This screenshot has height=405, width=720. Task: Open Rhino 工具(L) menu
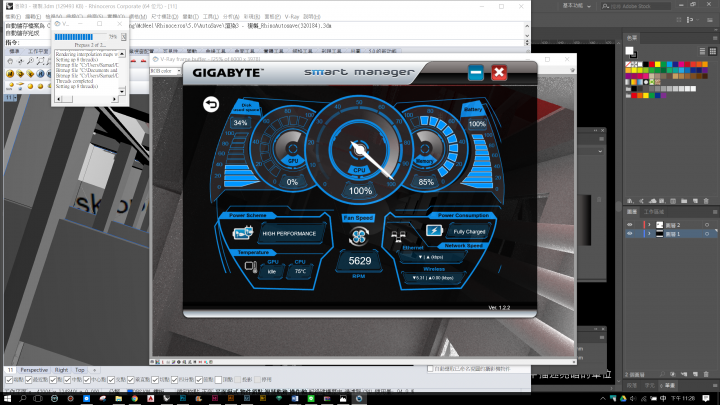pos(211,17)
